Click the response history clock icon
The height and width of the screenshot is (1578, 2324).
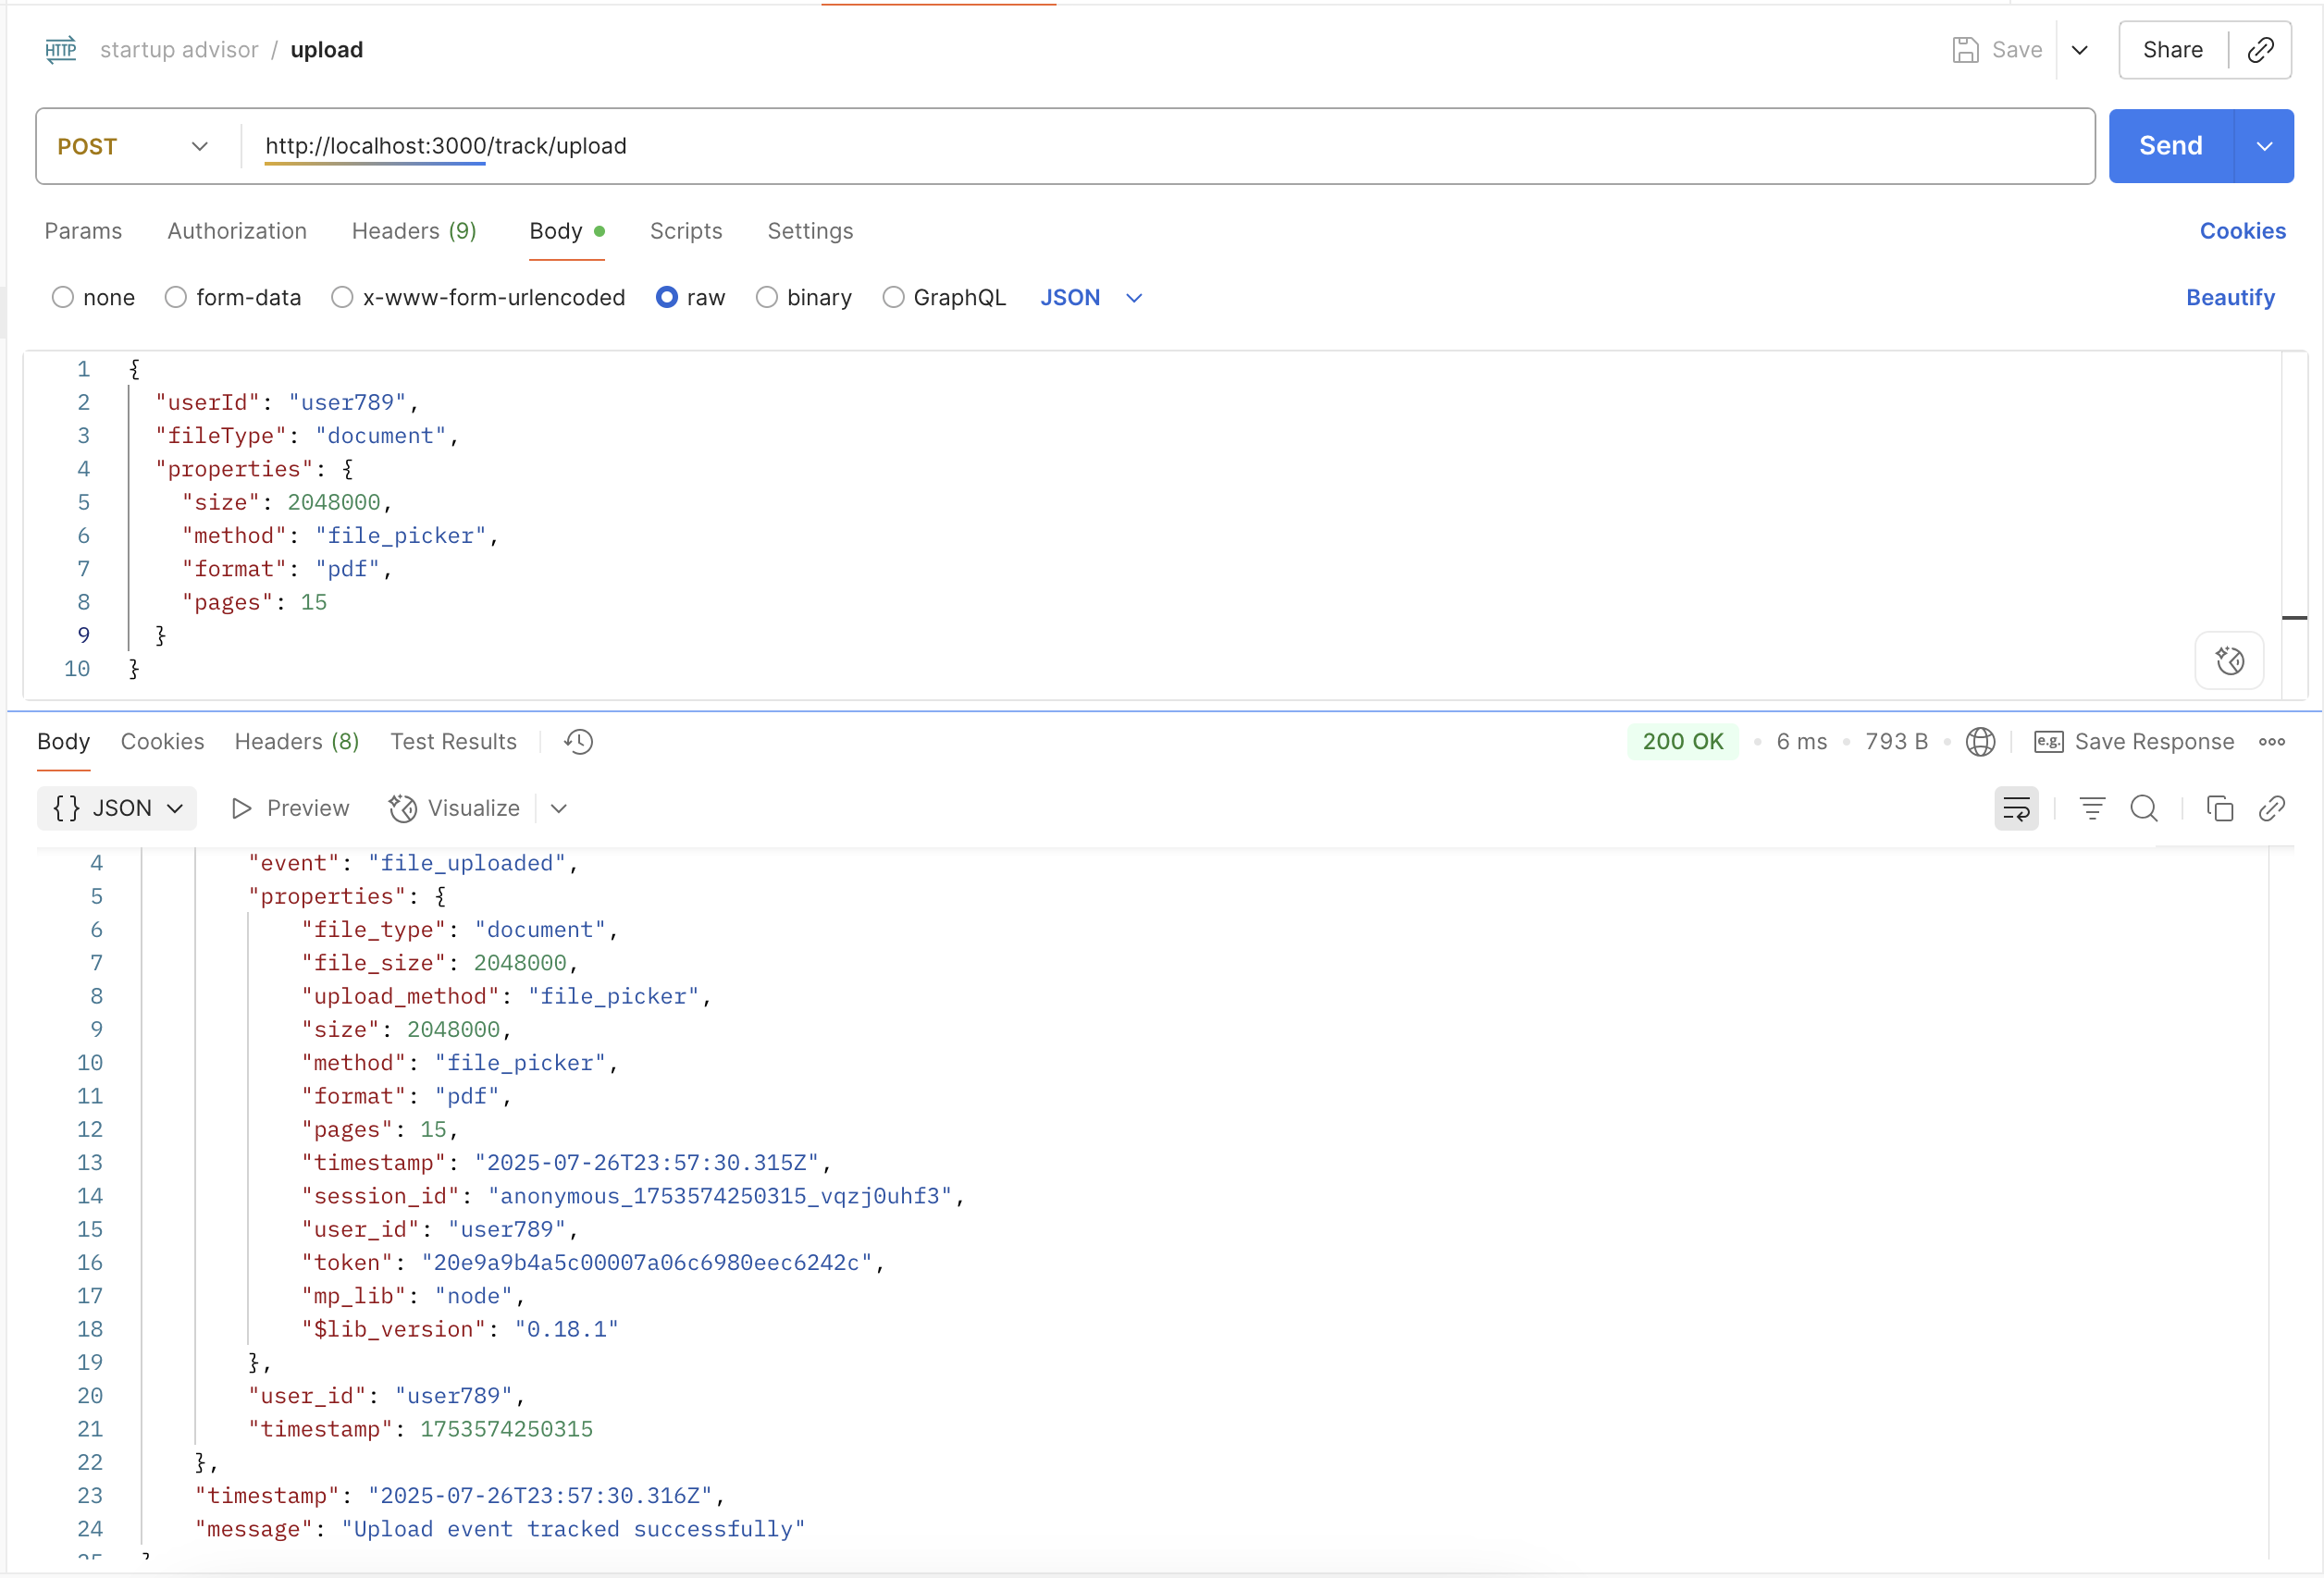(x=578, y=742)
